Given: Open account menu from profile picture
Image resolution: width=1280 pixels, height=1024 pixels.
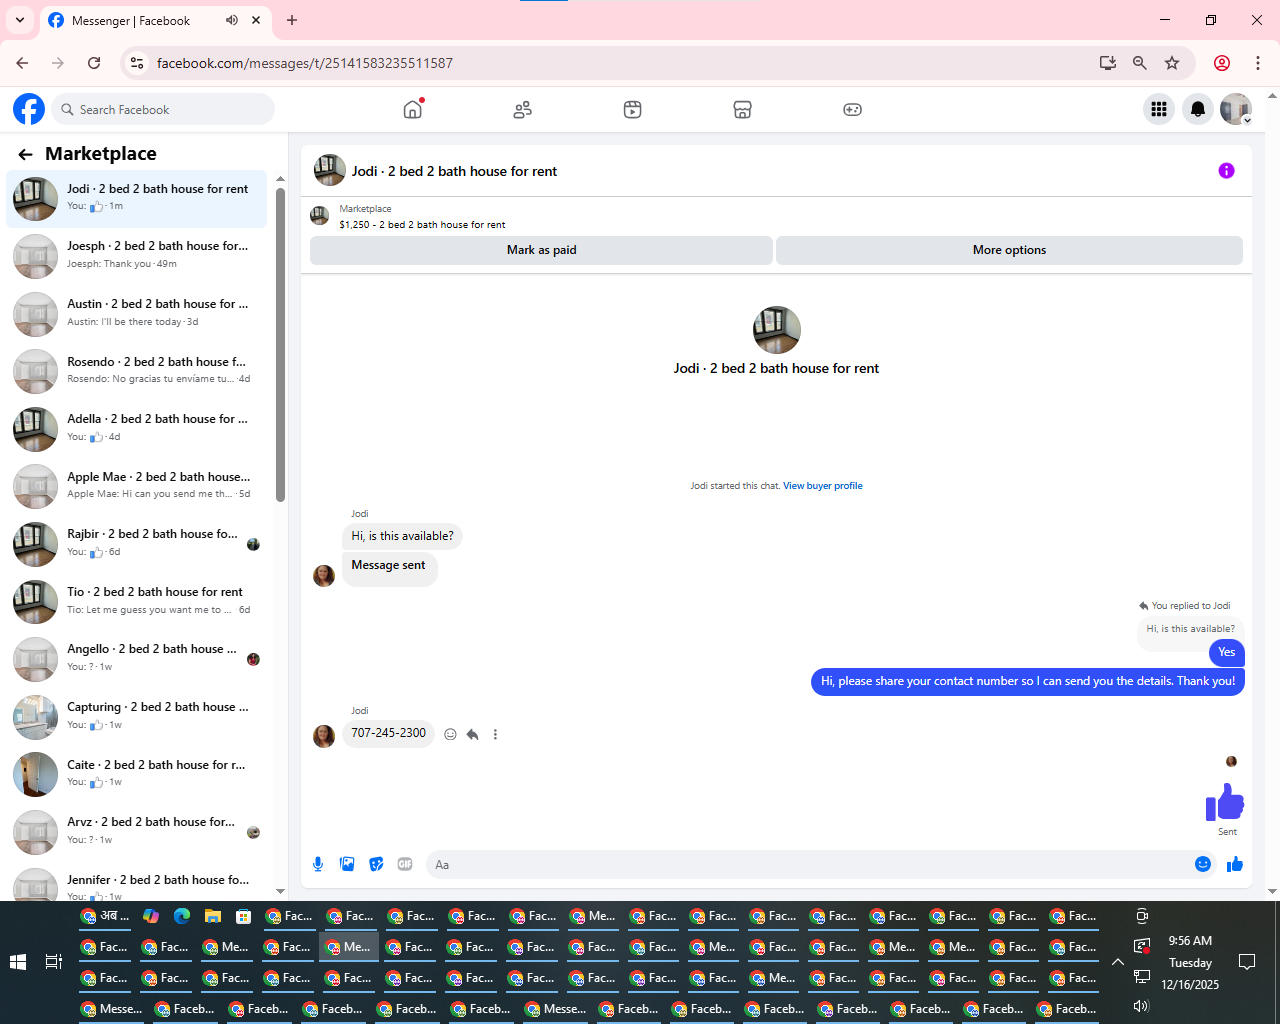Looking at the screenshot, I should click(1236, 109).
